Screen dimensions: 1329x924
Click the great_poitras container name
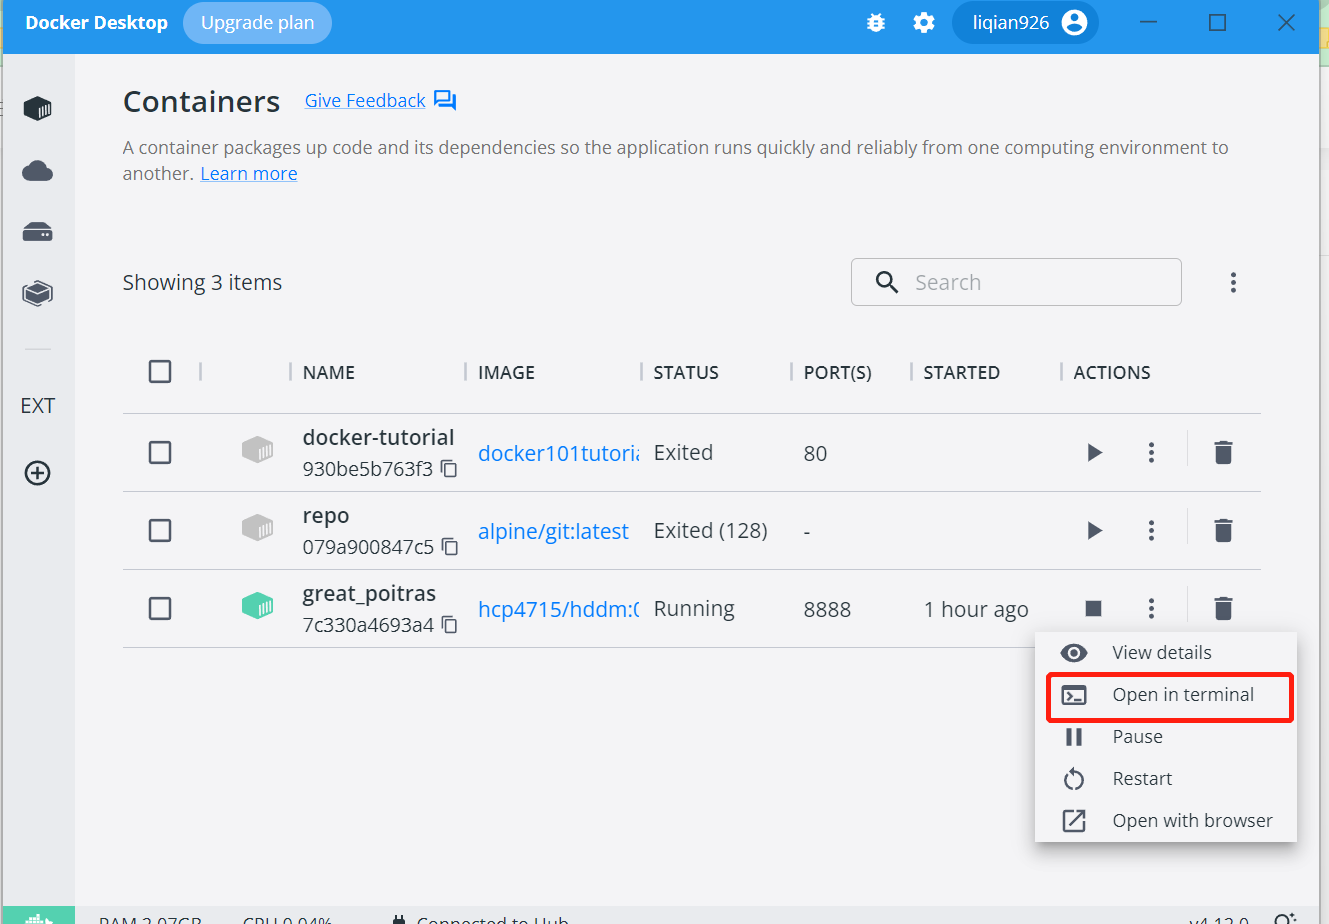click(369, 594)
